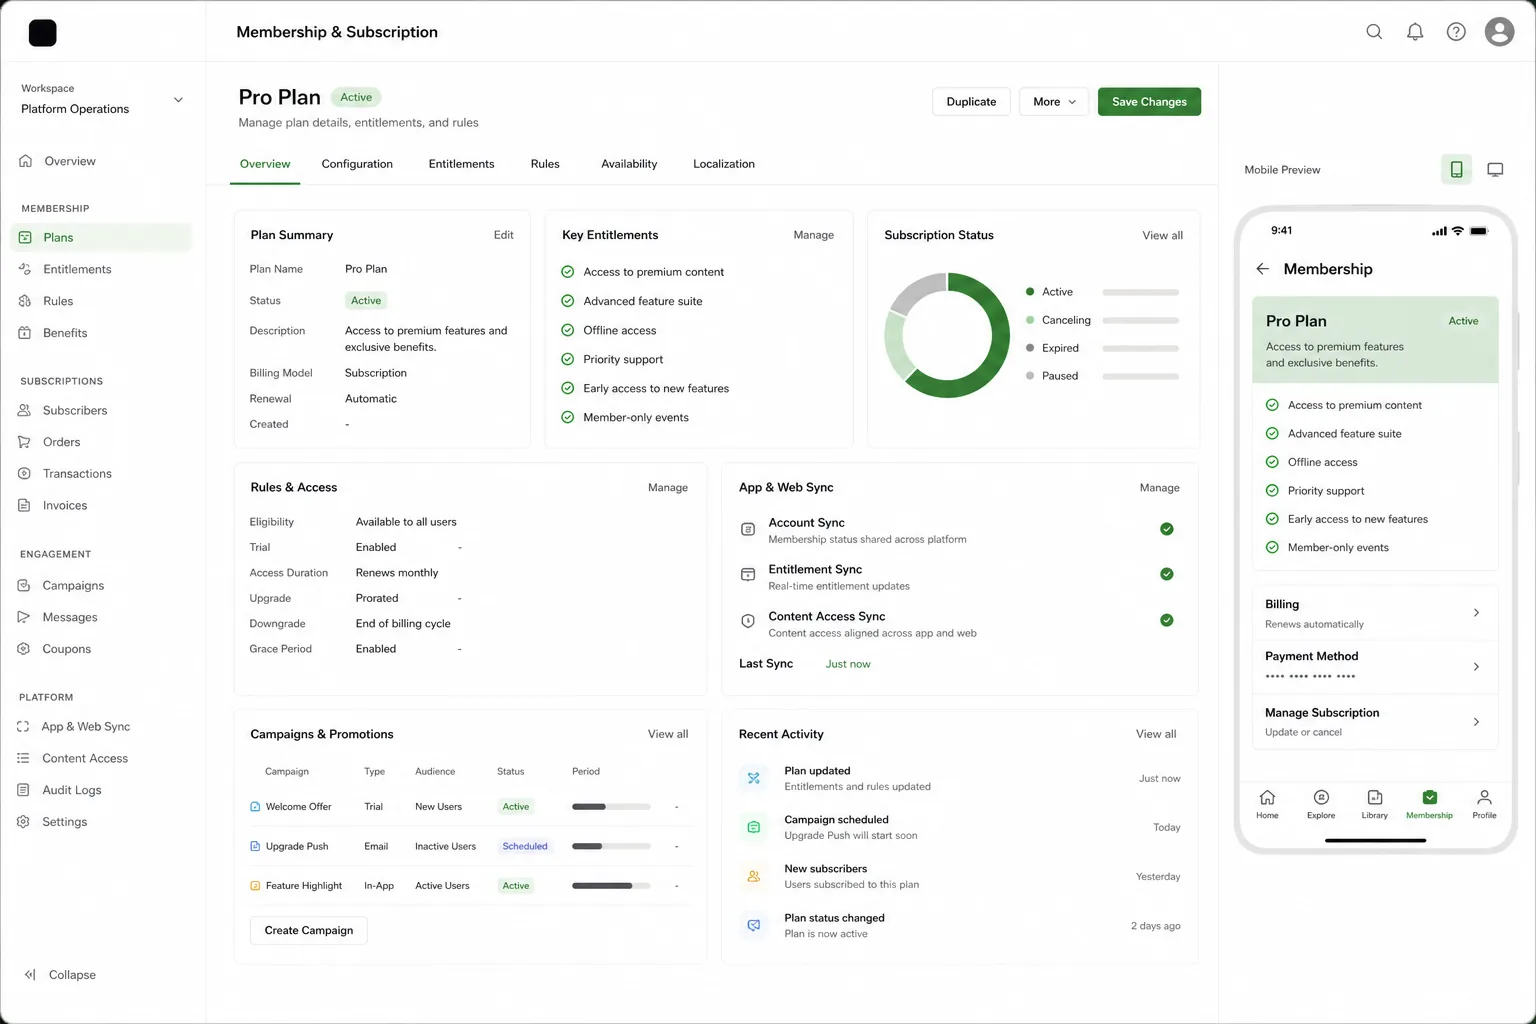
Task: Click the Welcome Offer campaign icon
Action: pyautogui.click(x=255, y=807)
